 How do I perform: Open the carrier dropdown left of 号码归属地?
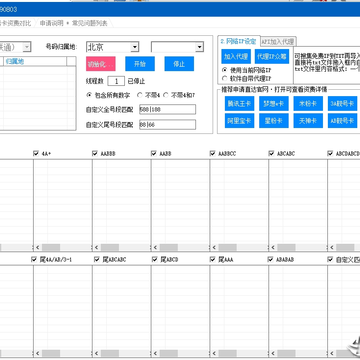(x=15, y=47)
